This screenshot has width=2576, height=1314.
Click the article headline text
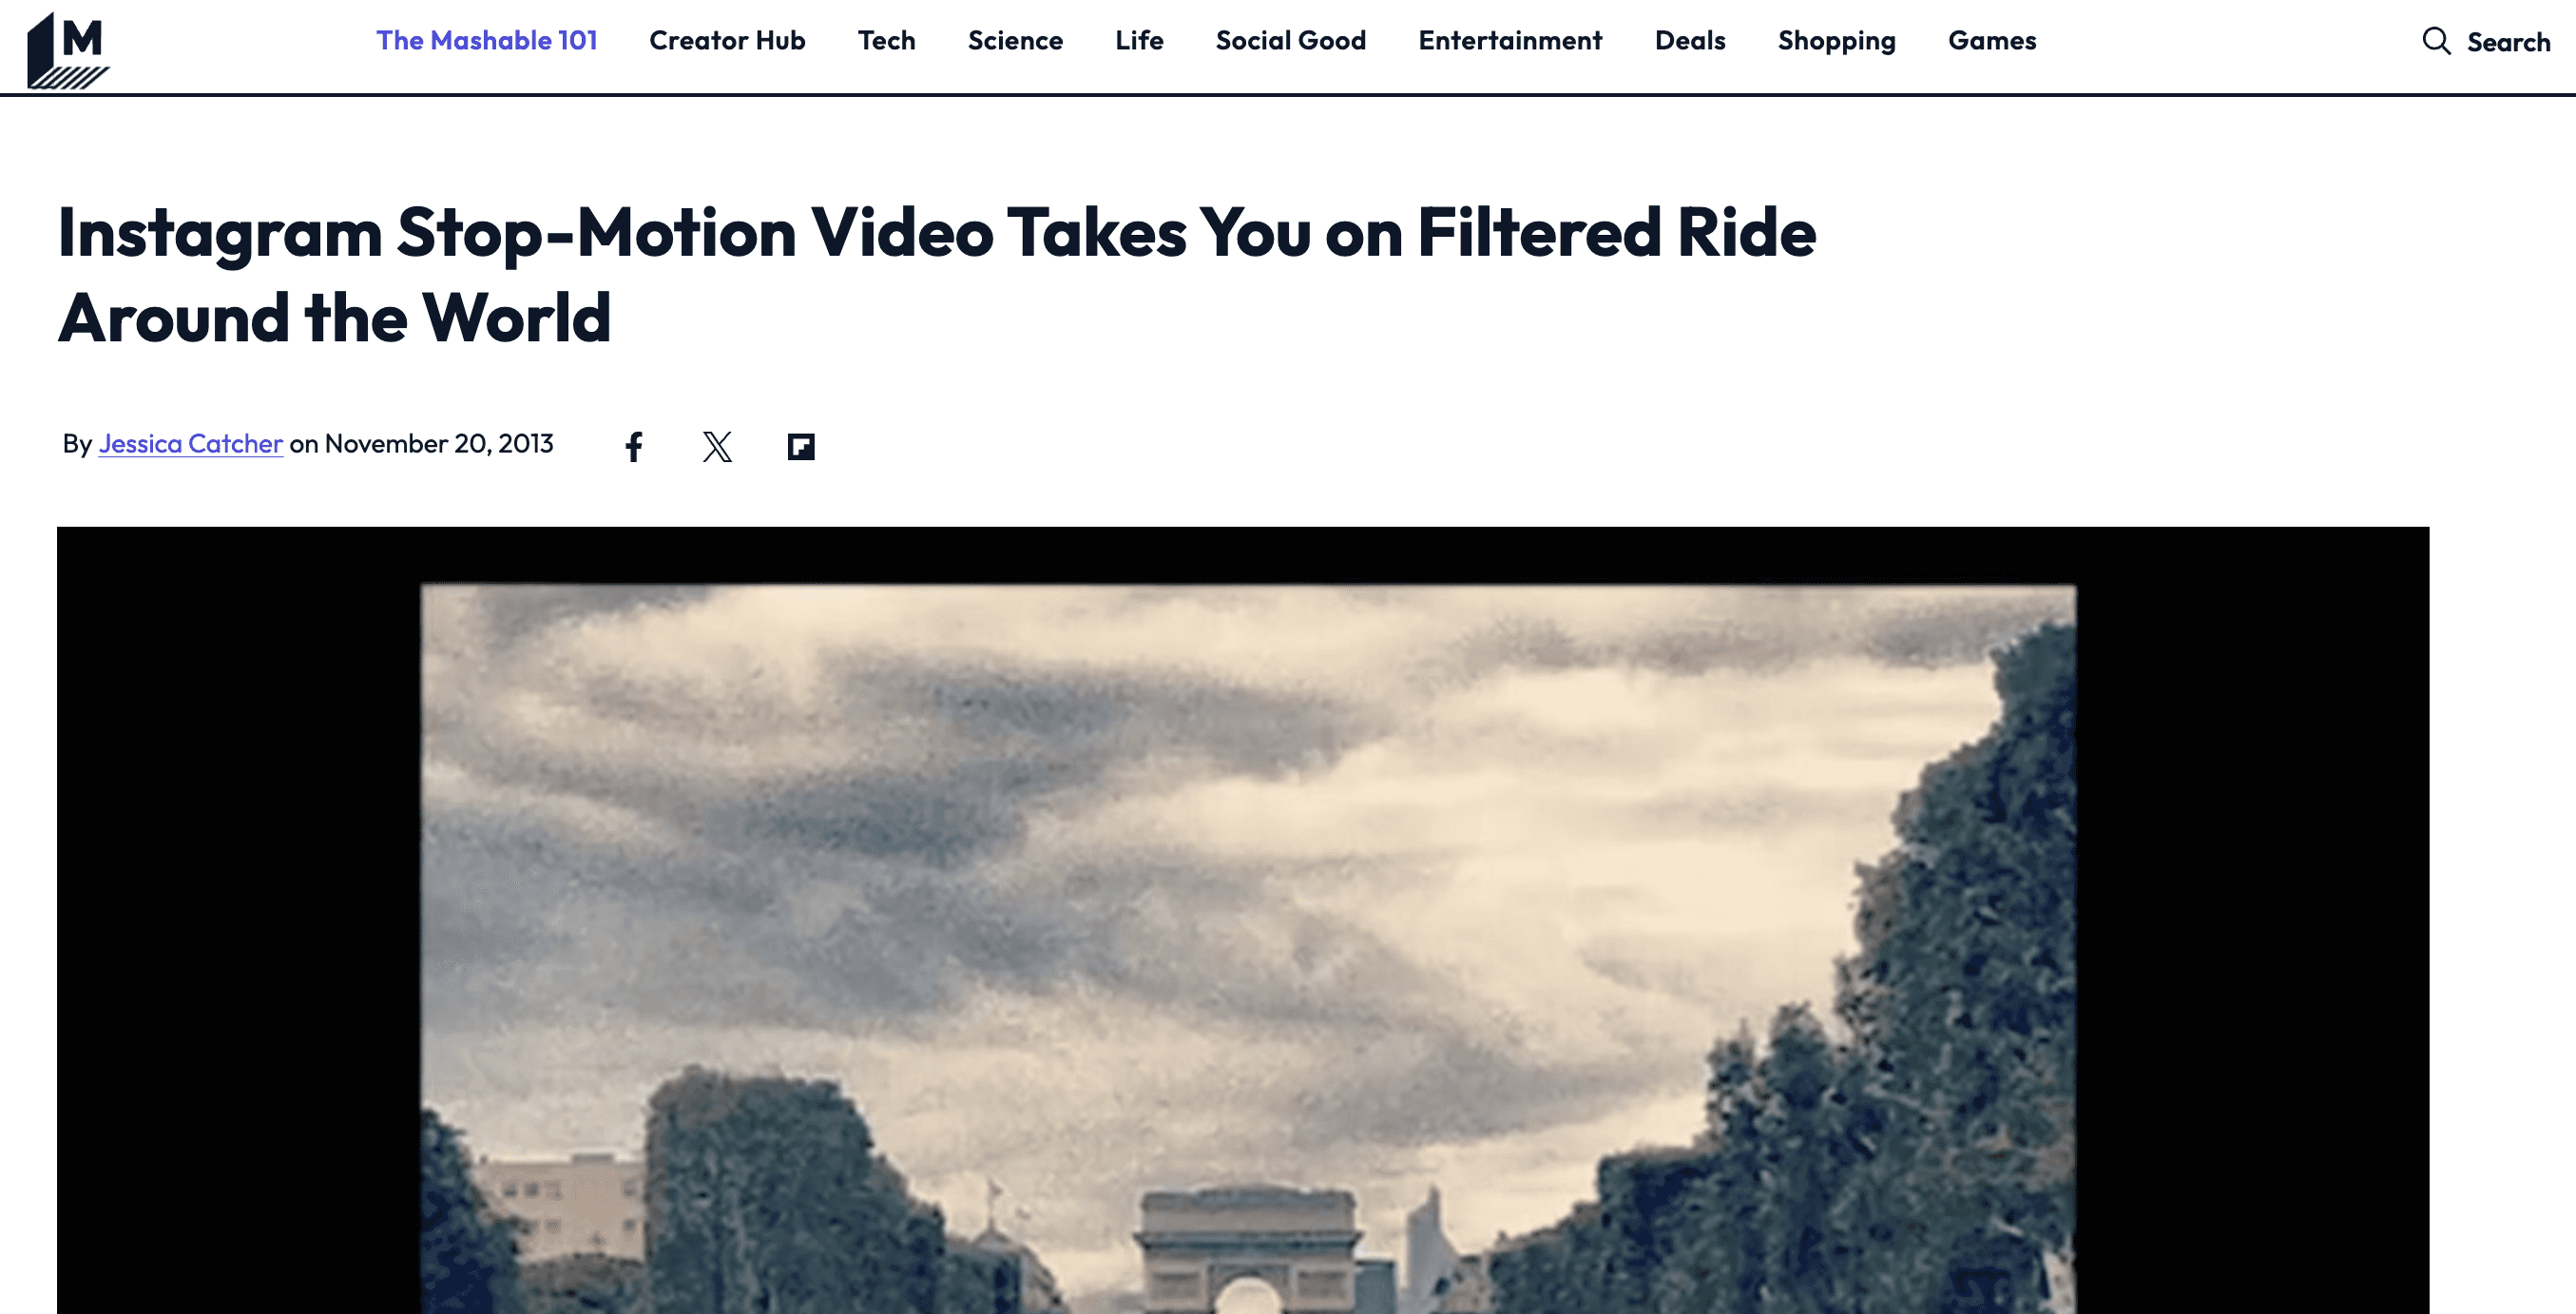[937, 274]
